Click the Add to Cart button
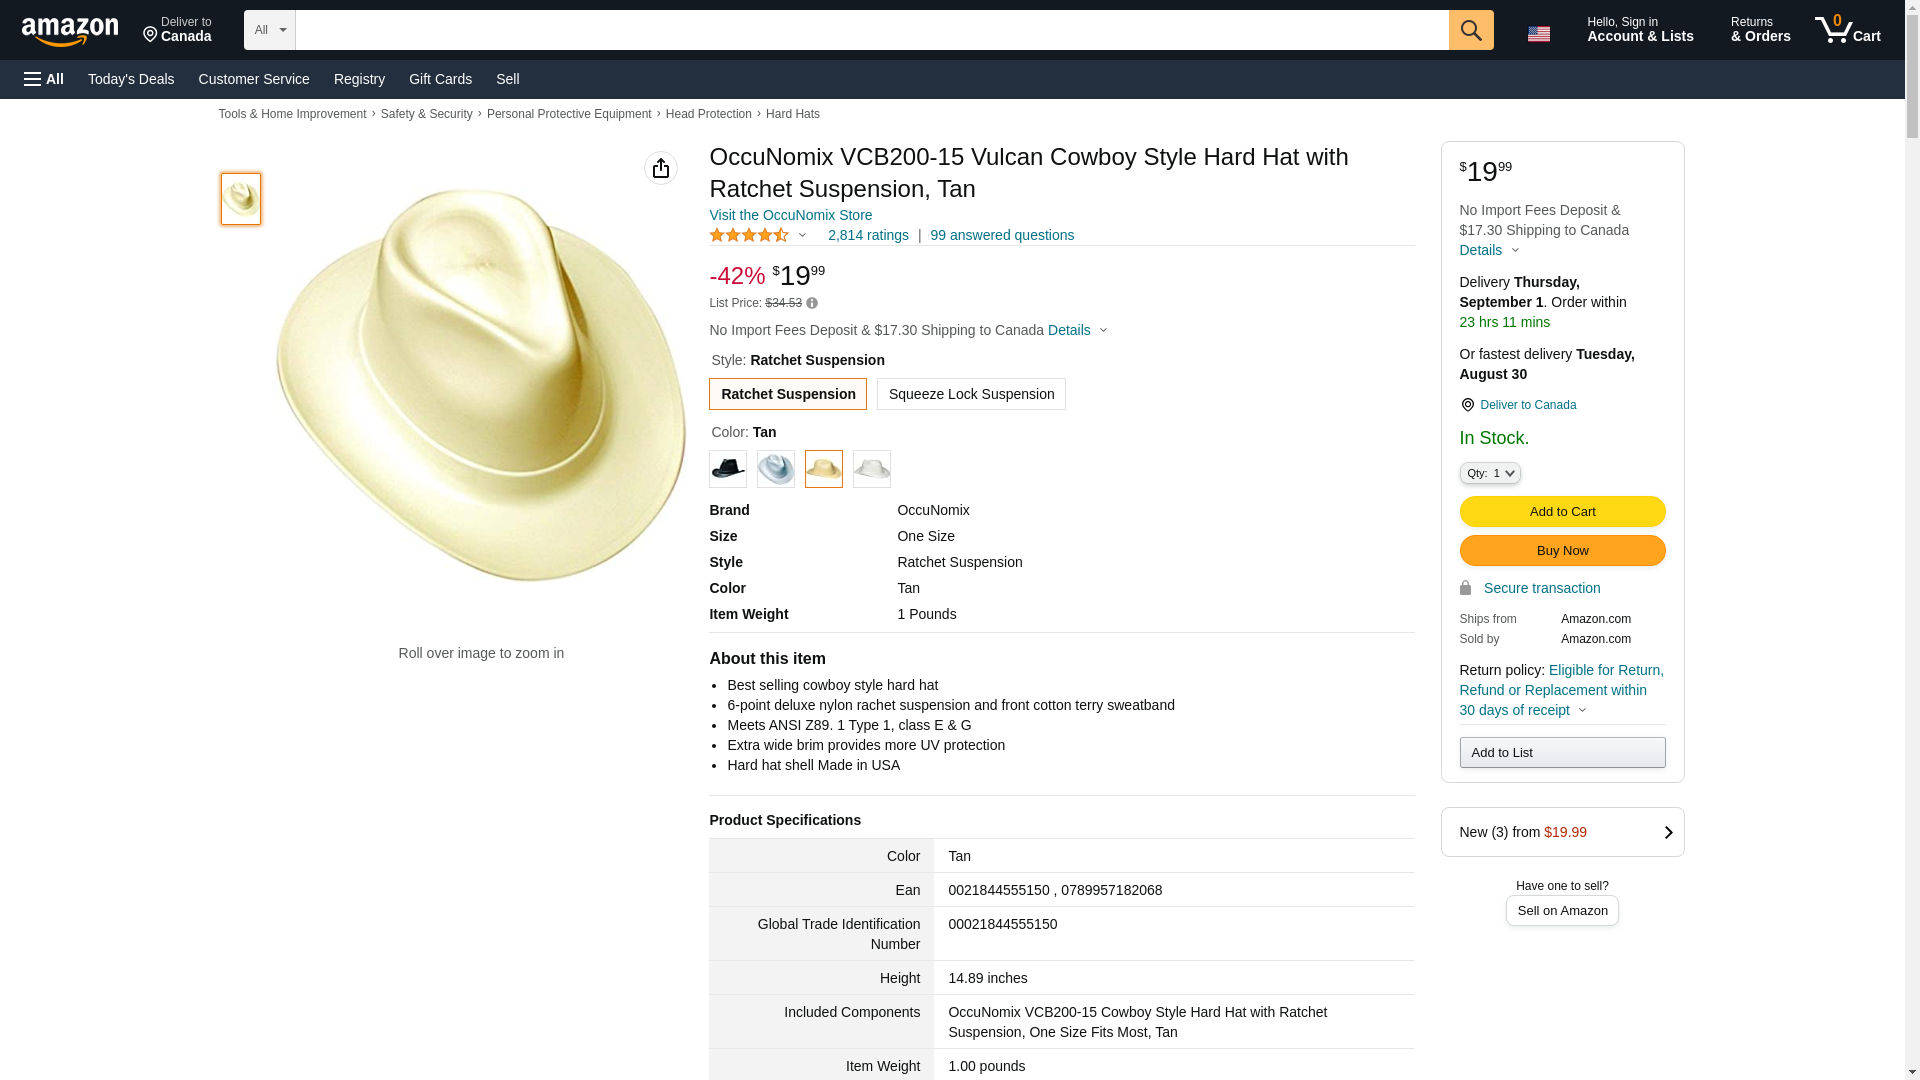 1562,511
